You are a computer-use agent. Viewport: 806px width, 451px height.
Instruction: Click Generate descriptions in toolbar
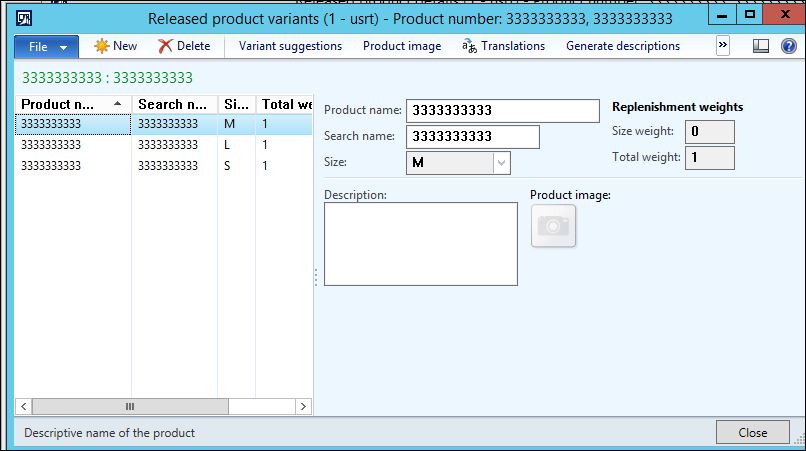click(x=622, y=46)
